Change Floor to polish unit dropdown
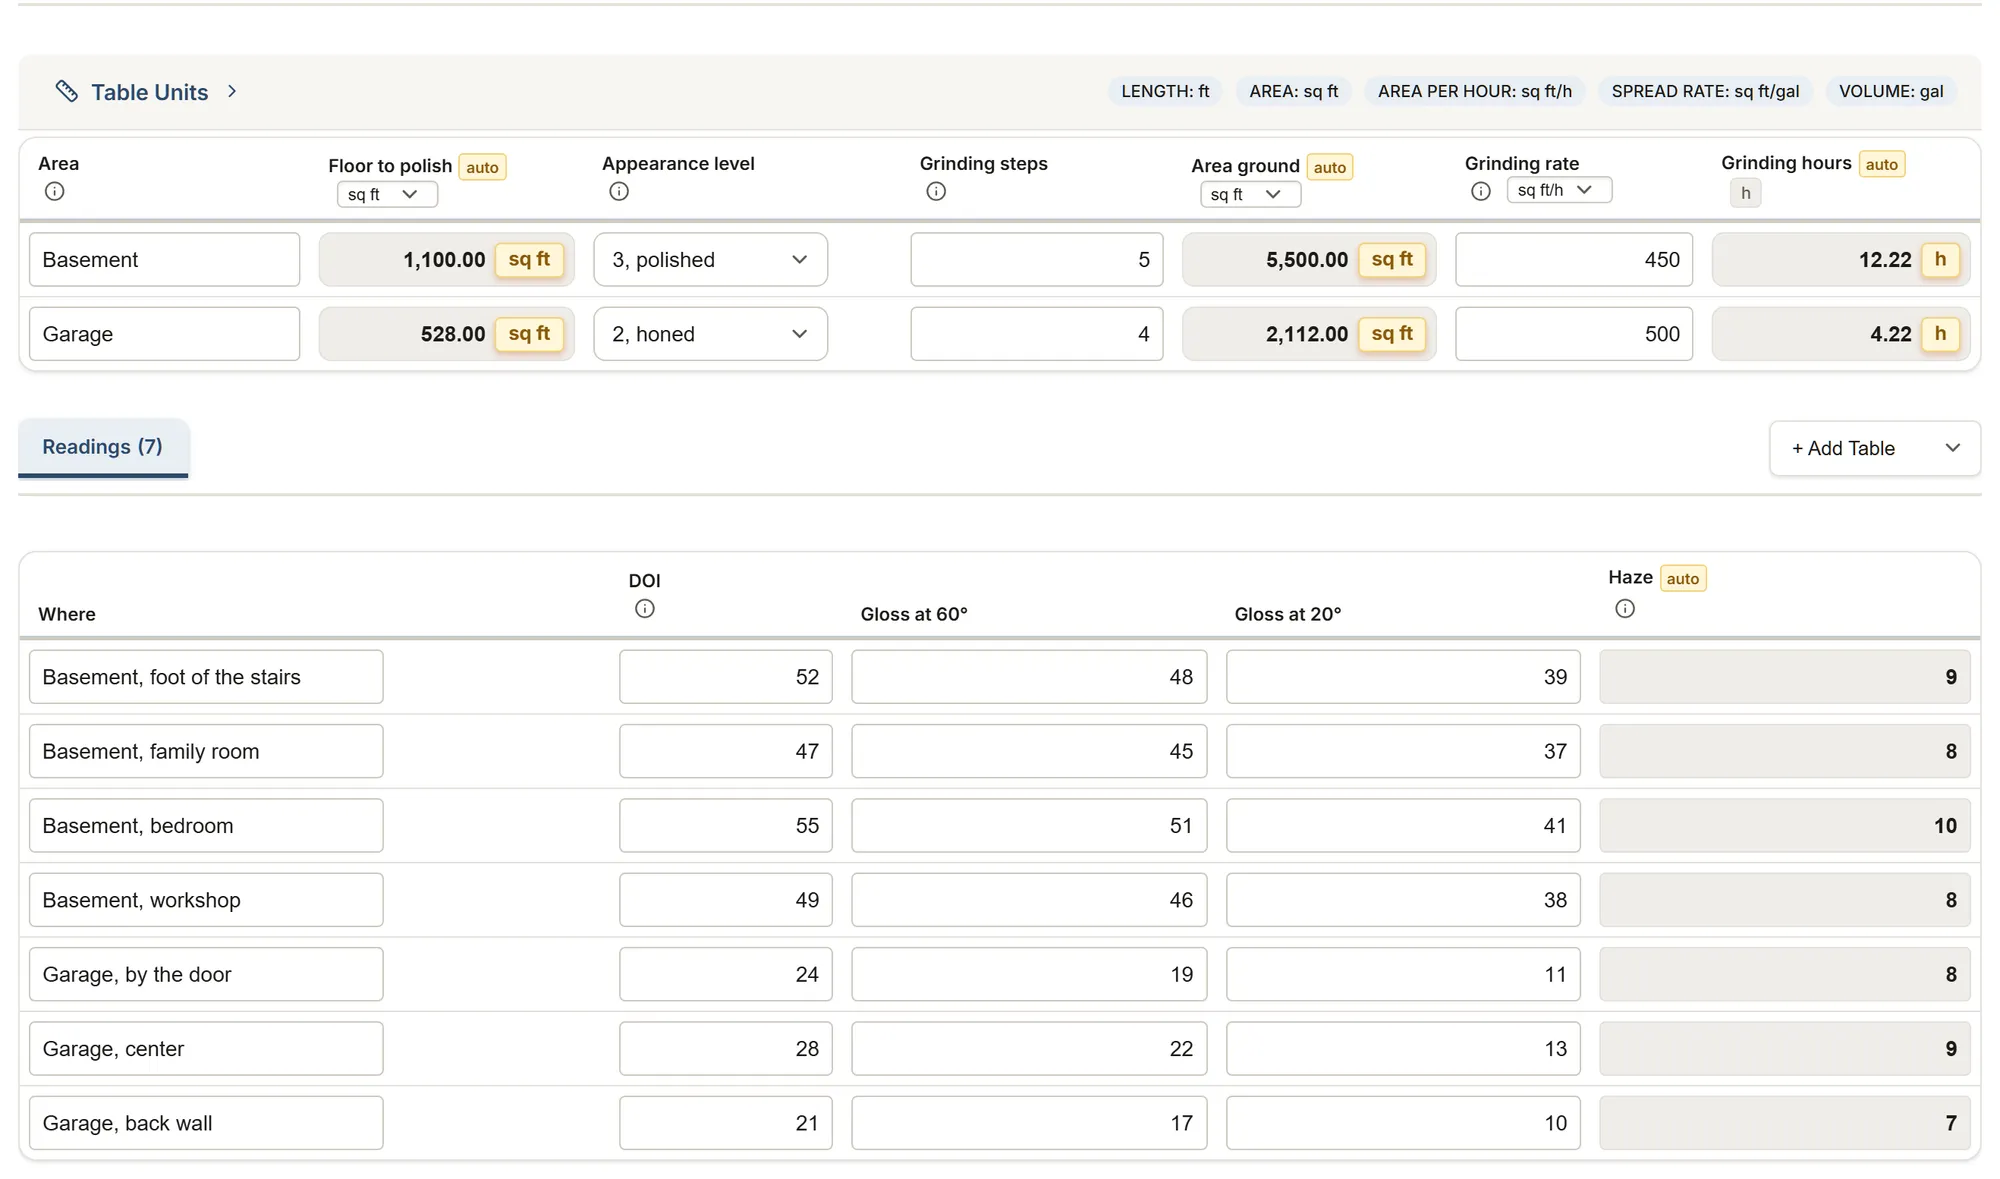2000x1179 pixels. point(387,194)
